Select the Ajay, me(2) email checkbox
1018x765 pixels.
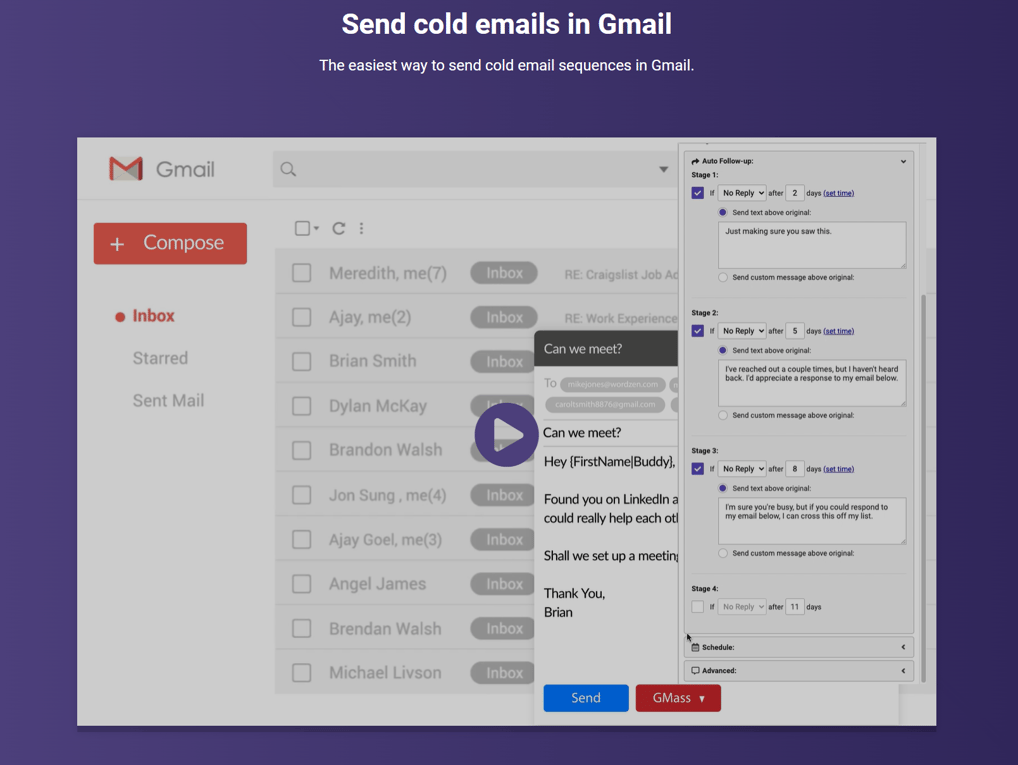click(x=301, y=317)
